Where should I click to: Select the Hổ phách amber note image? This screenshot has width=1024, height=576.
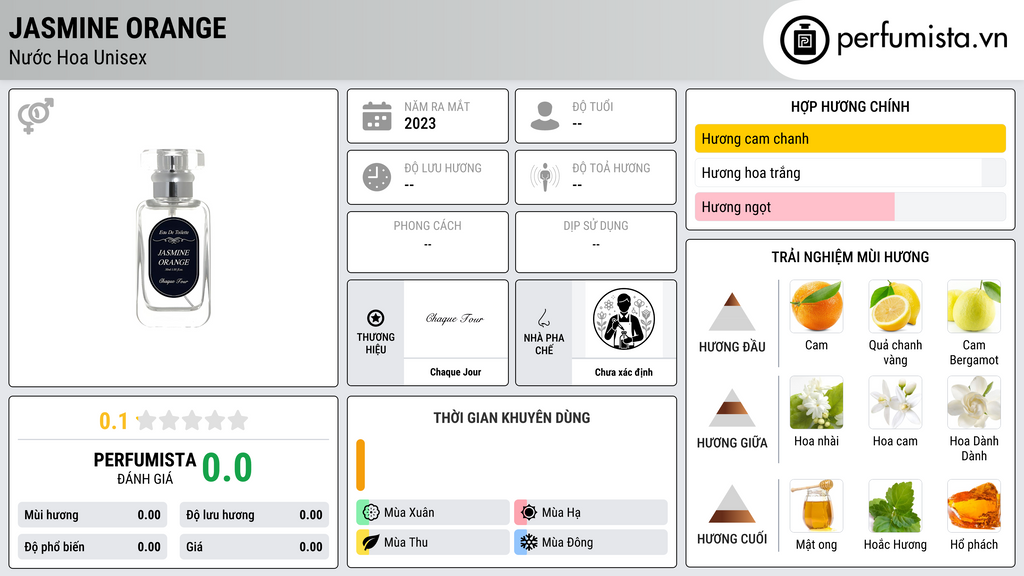click(974, 506)
